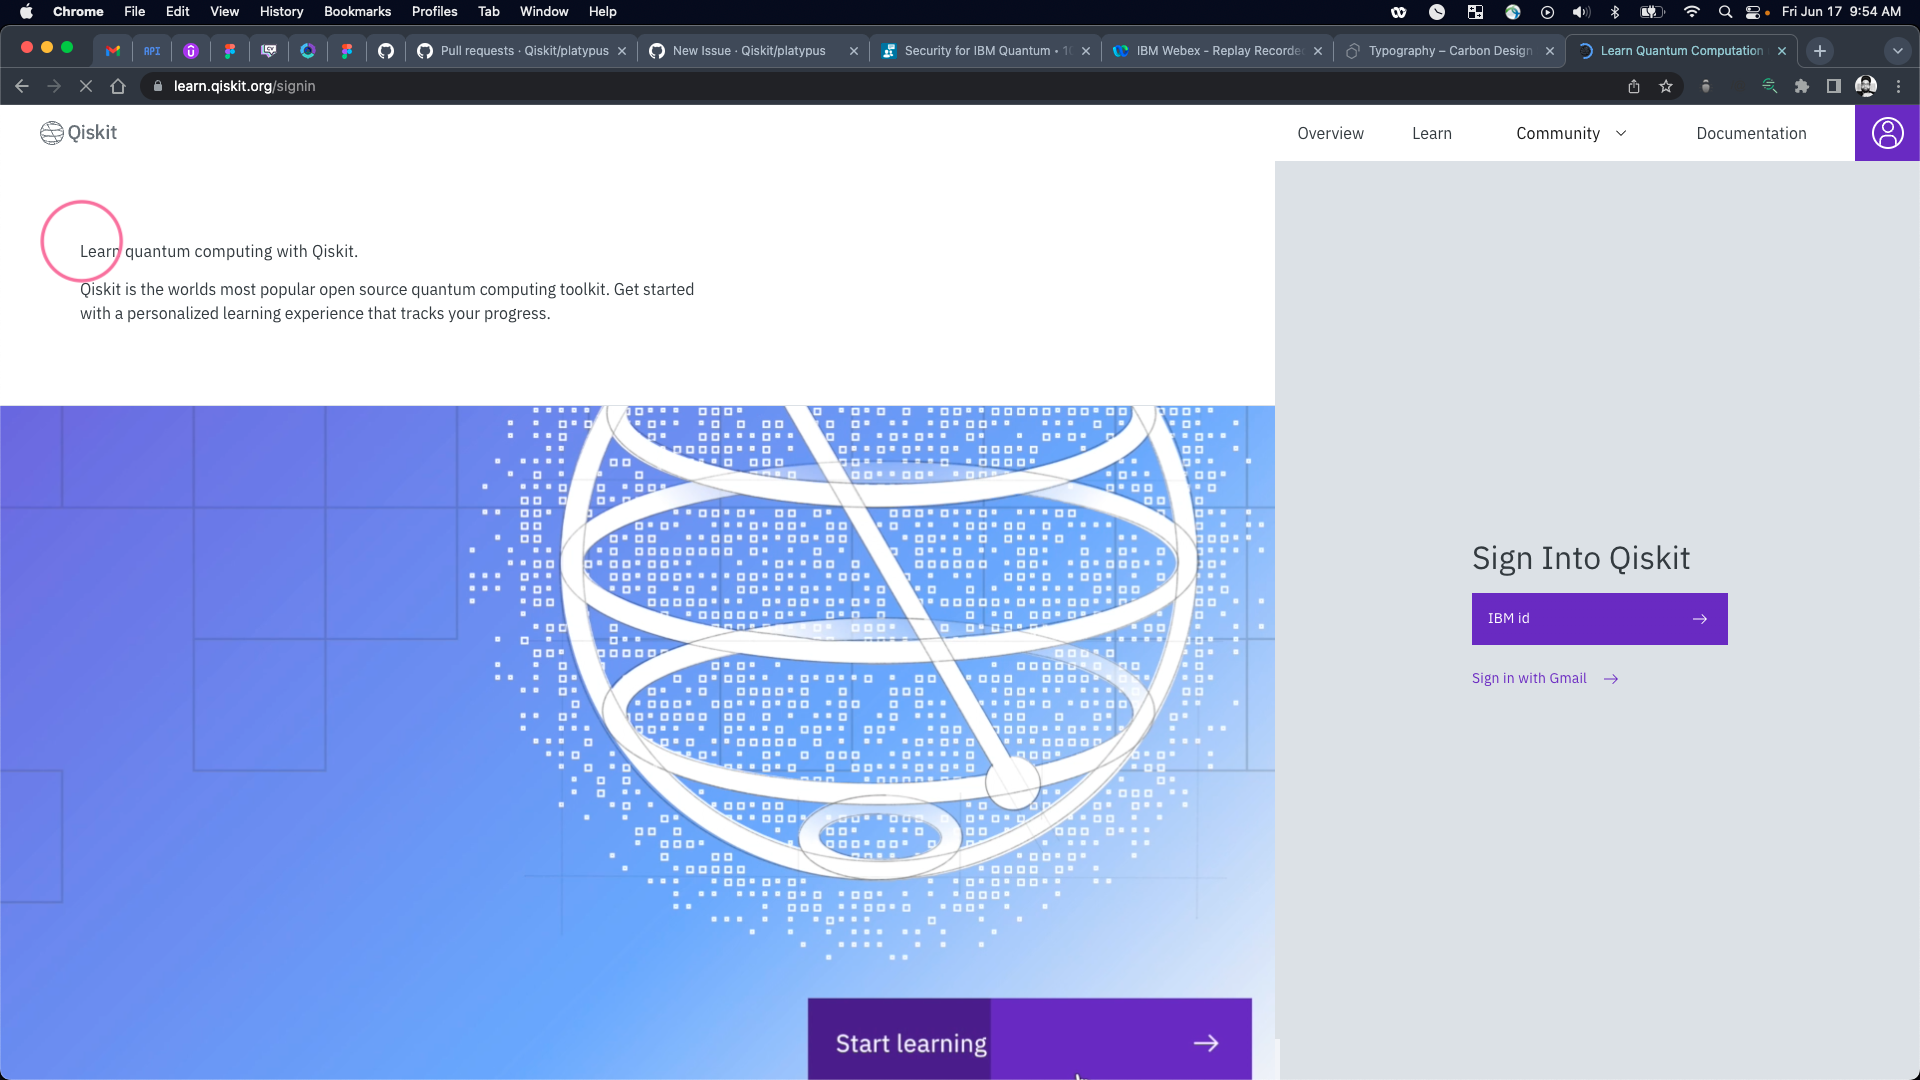
Task: Open the tab search chevron
Action: (1897, 51)
